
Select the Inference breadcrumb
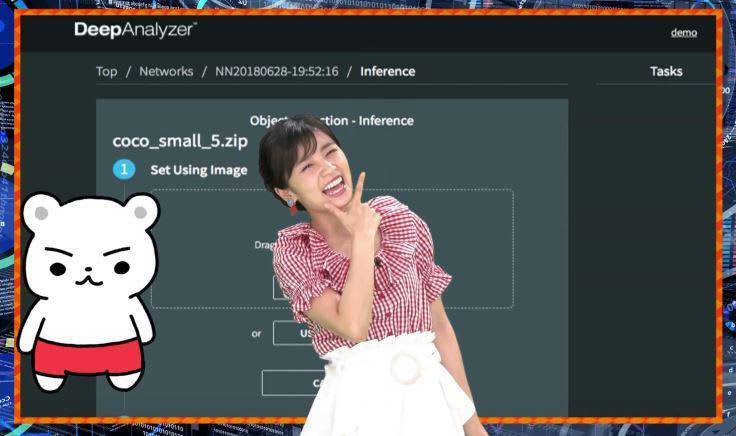click(388, 71)
